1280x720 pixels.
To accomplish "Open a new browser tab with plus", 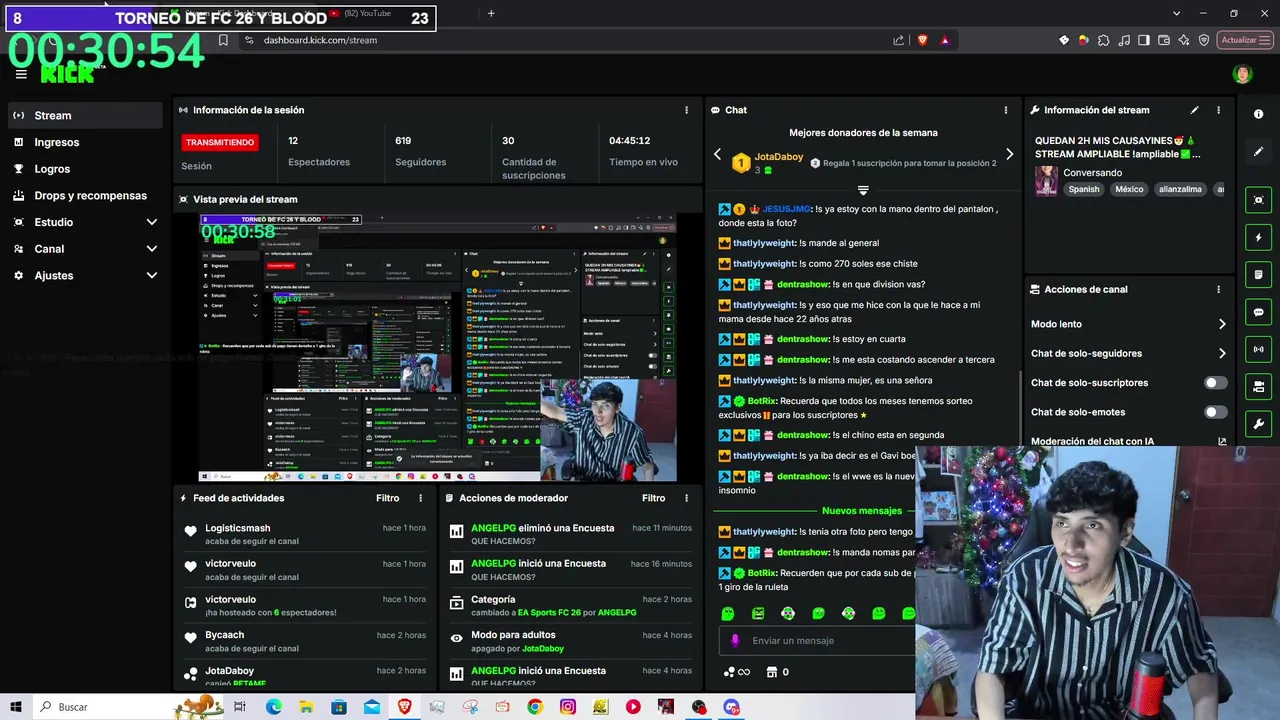I will [x=491, y=13].
